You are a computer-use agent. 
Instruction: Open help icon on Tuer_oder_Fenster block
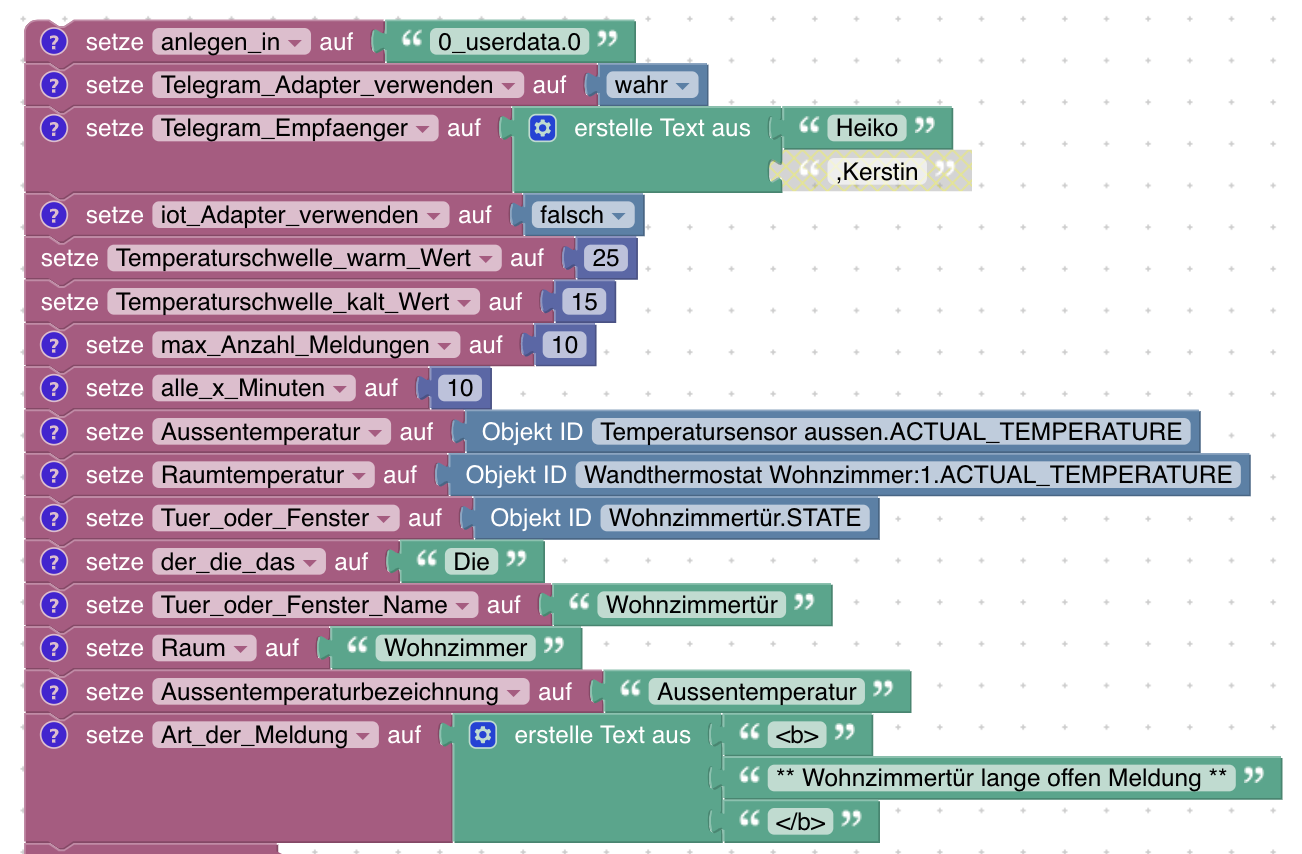[54, 518]
